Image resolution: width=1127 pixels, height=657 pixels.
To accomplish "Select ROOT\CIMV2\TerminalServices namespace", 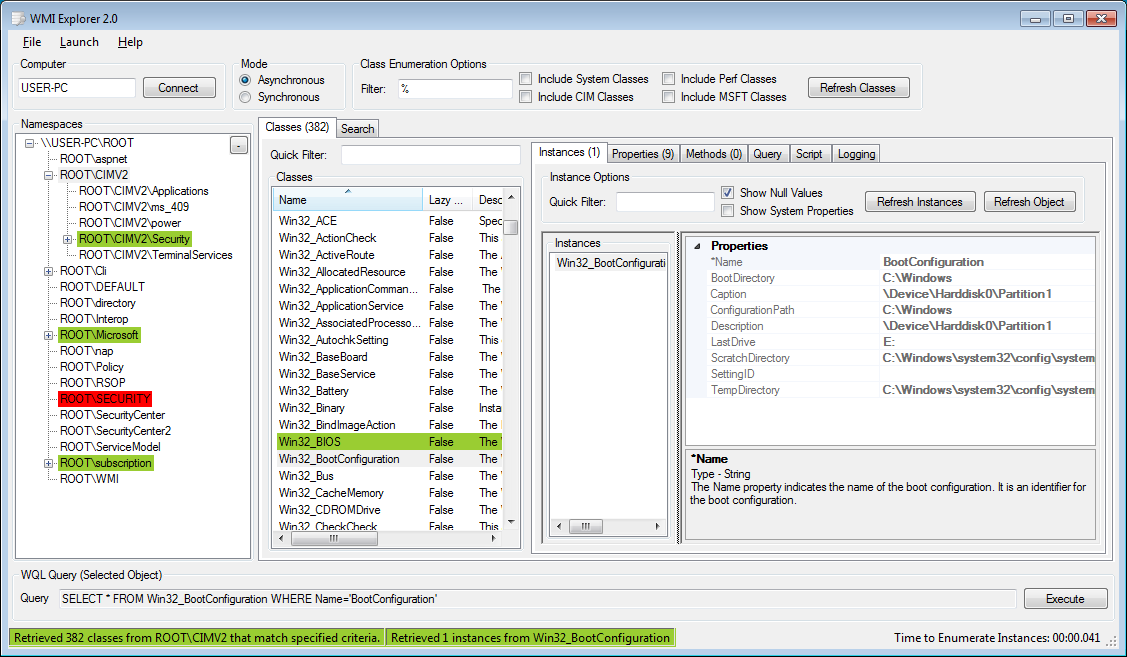I will 155,255.
